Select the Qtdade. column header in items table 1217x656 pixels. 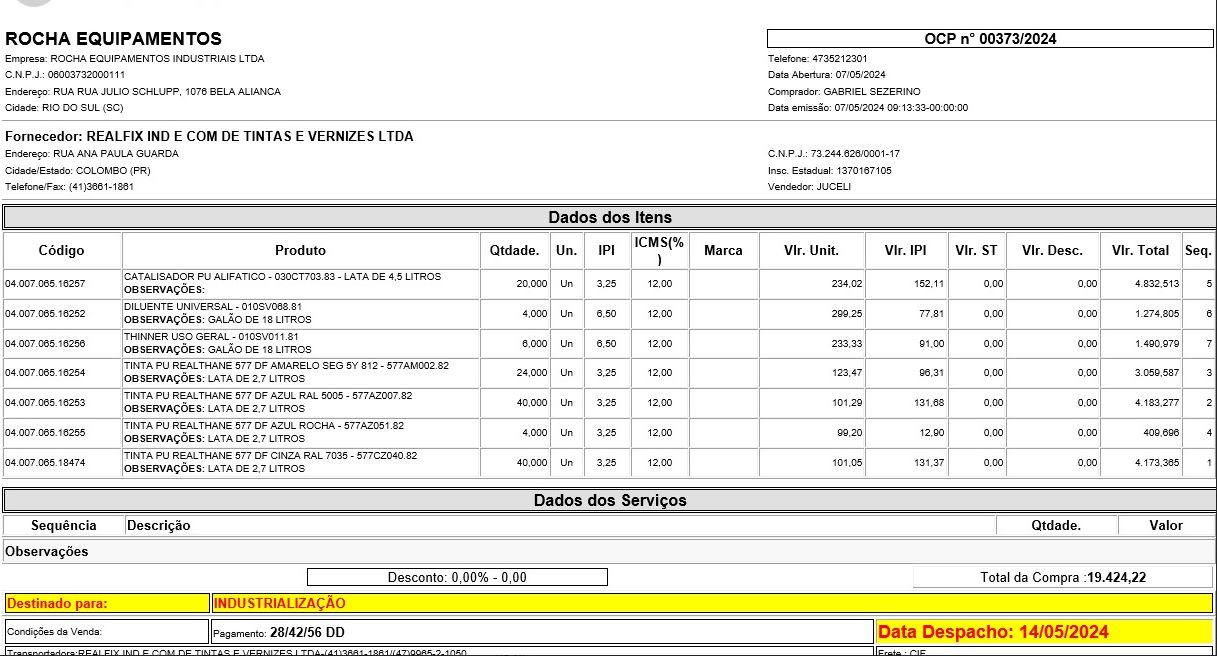pos(514,251)
